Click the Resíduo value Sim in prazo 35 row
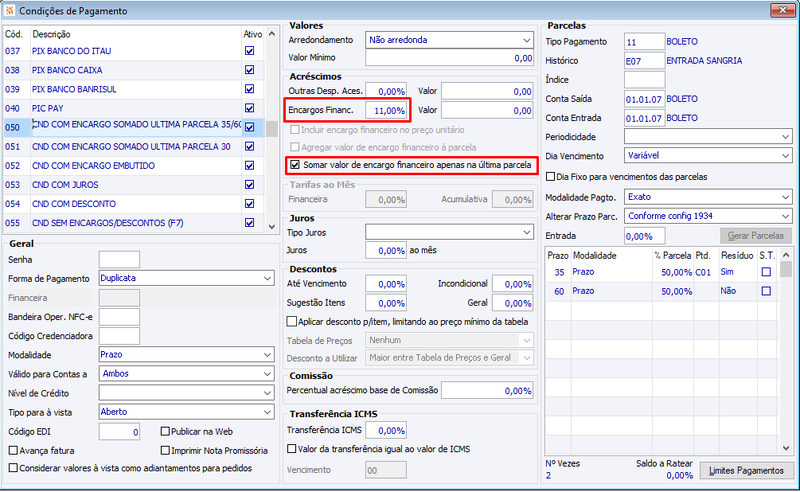Viewport: 800px width, 492px height. pyautogui.click(x=727, y=272)
